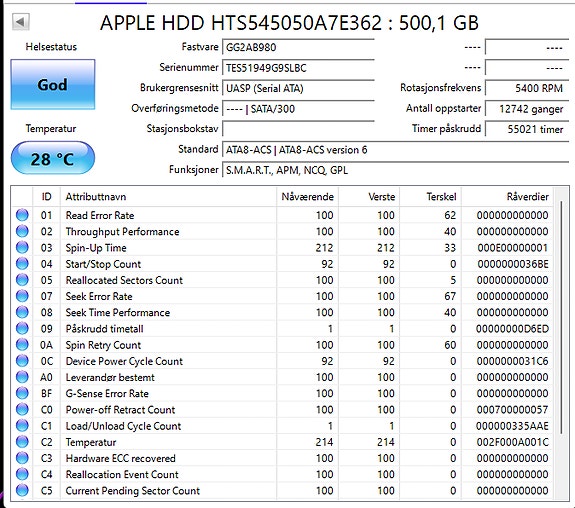This screenshot has width=575, height=508.
Task: Click the Råverdier column header
Action: 508,197
